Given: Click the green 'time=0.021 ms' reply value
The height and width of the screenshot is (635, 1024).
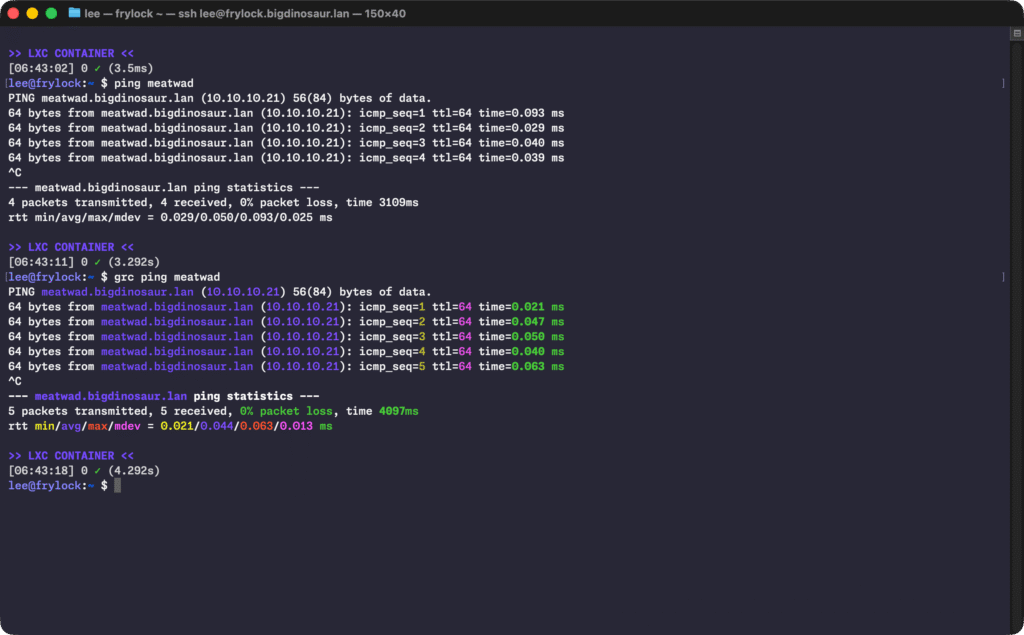Looking at the screenshot, I should pos(521,307).
